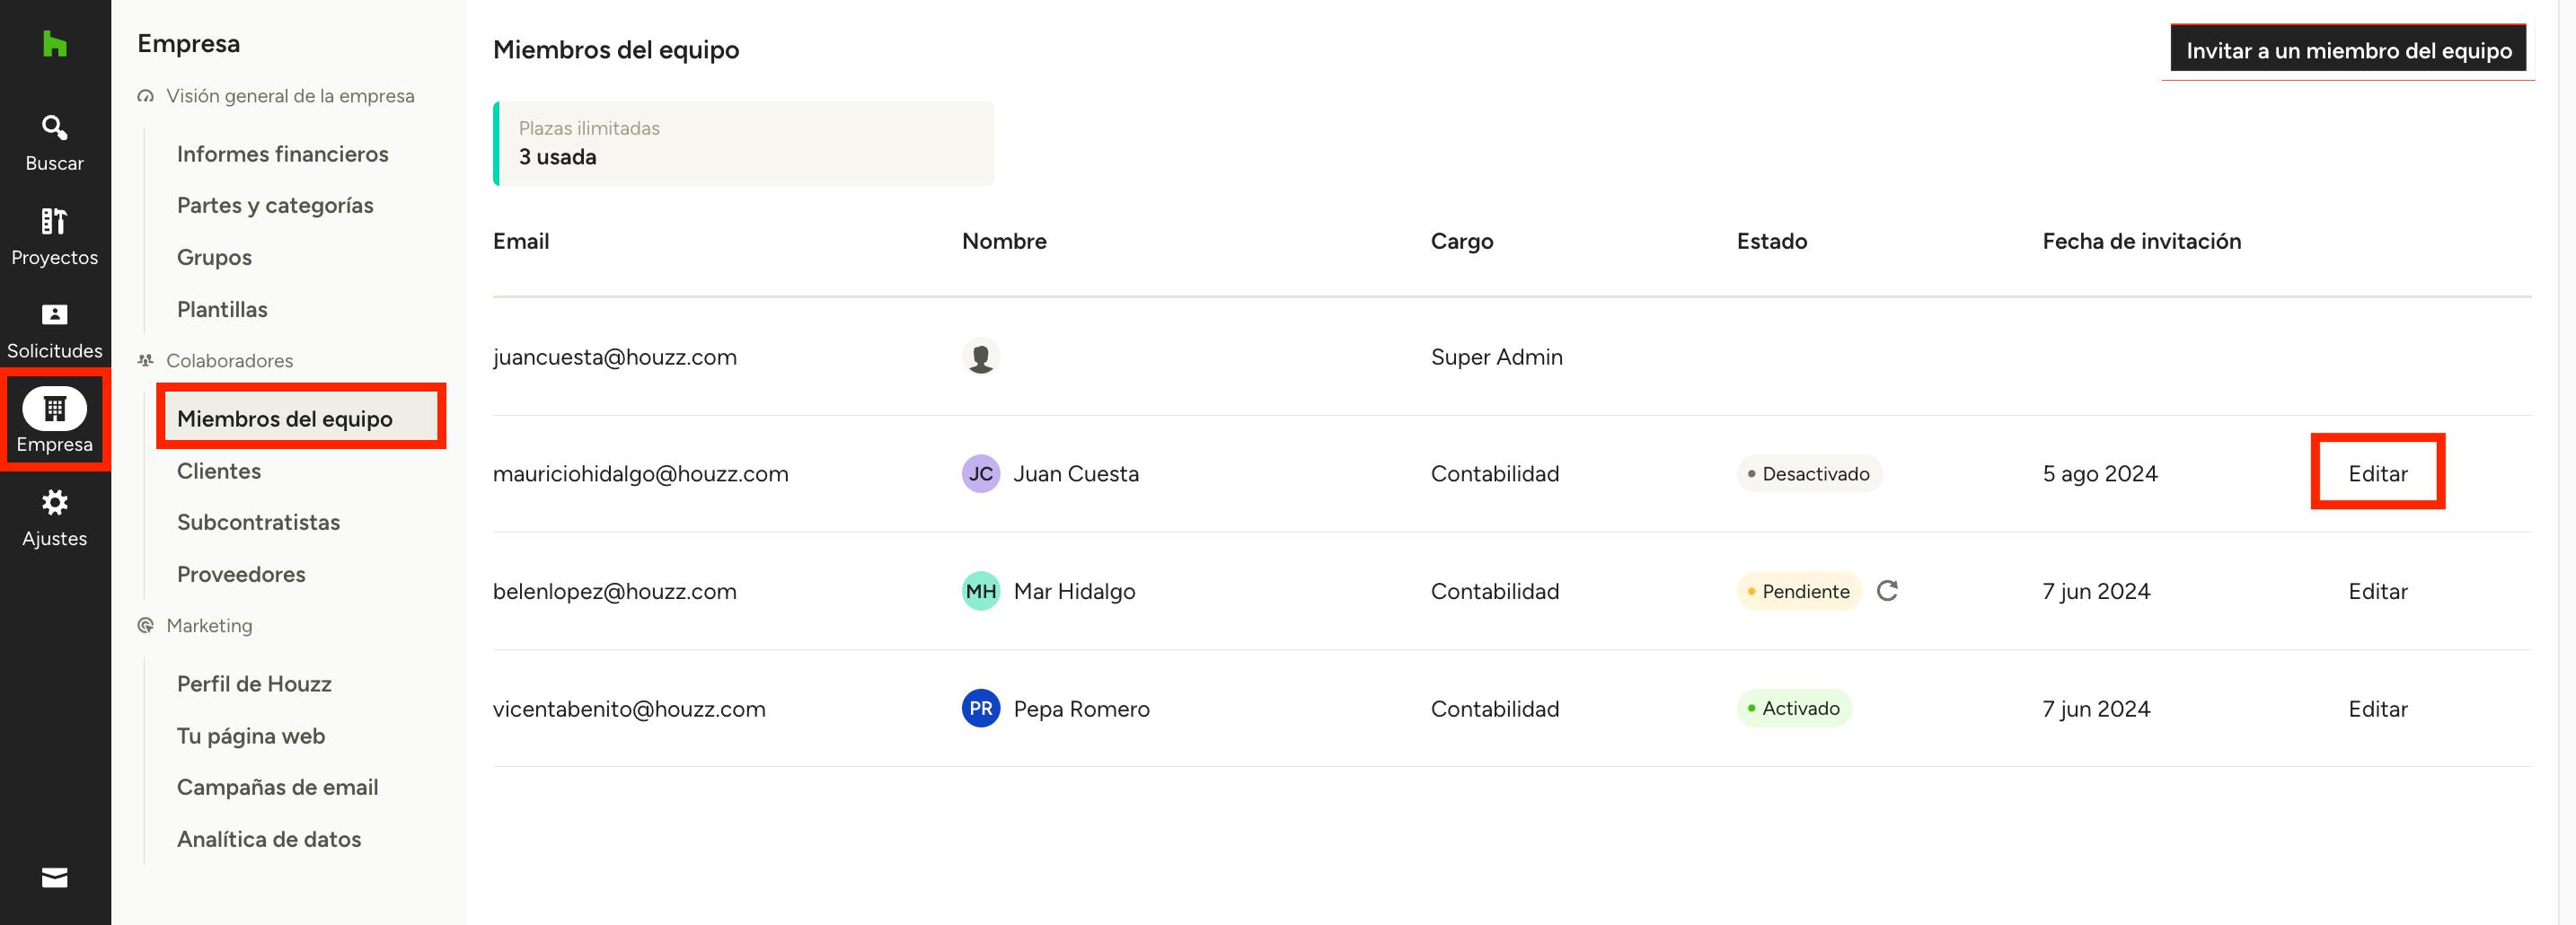Edit the mauriciohidalgo@houzz.com member

[x=2377, y=474]
